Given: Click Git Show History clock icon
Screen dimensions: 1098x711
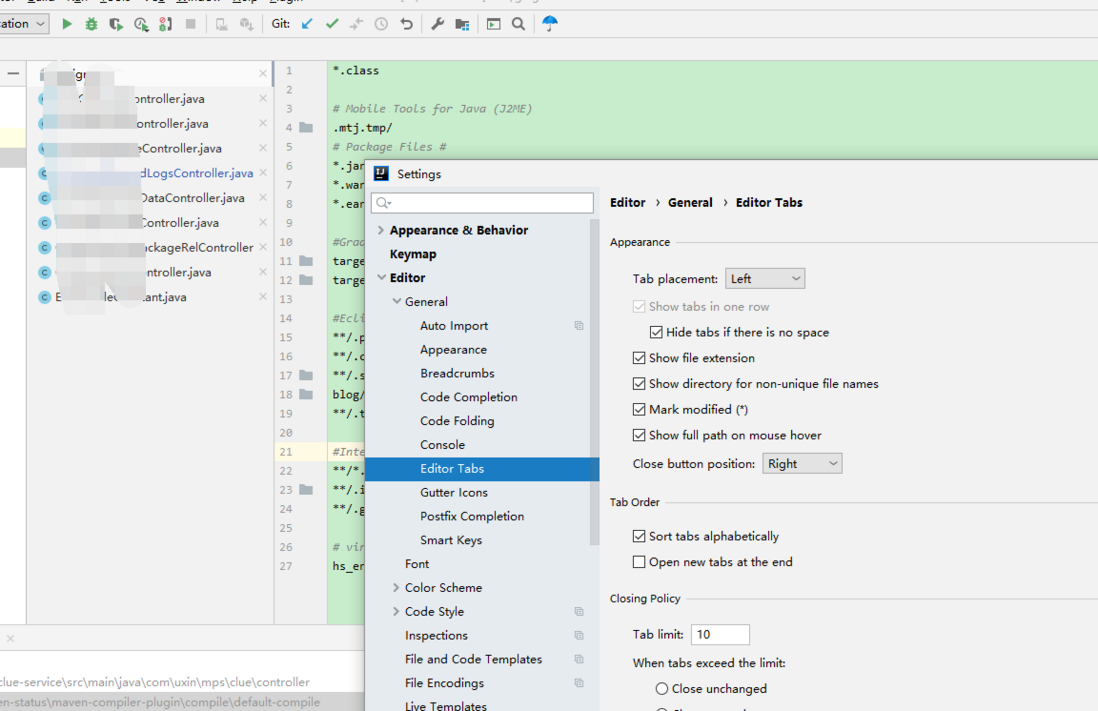Looking at the screenshot, I should tap(381, 24).
